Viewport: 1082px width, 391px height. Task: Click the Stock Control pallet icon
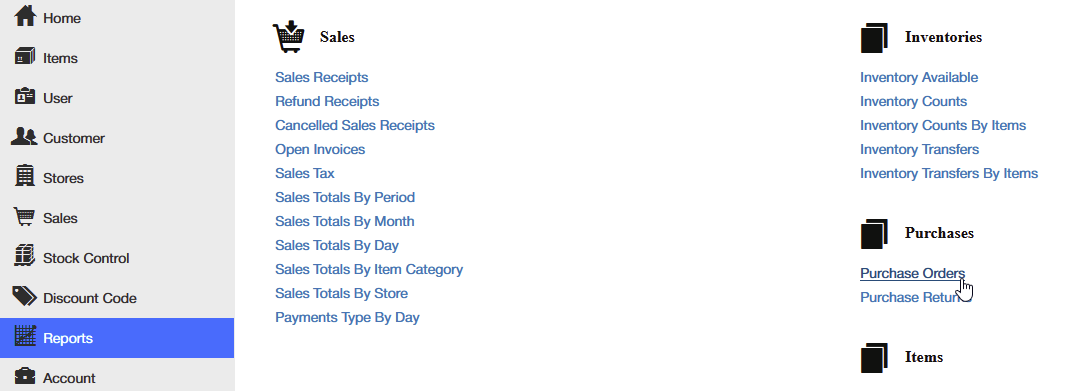pyautogui.click(x=24, y=256)
